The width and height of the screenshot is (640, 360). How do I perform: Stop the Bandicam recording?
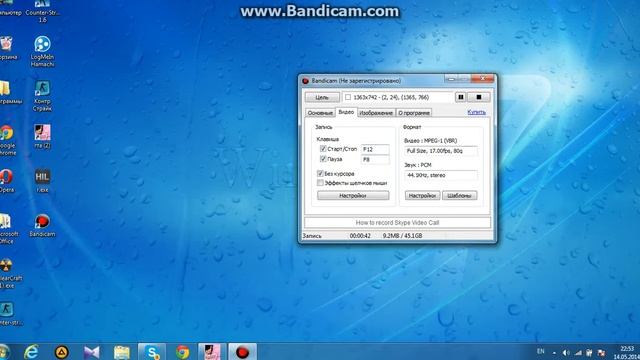pos(479,97)
